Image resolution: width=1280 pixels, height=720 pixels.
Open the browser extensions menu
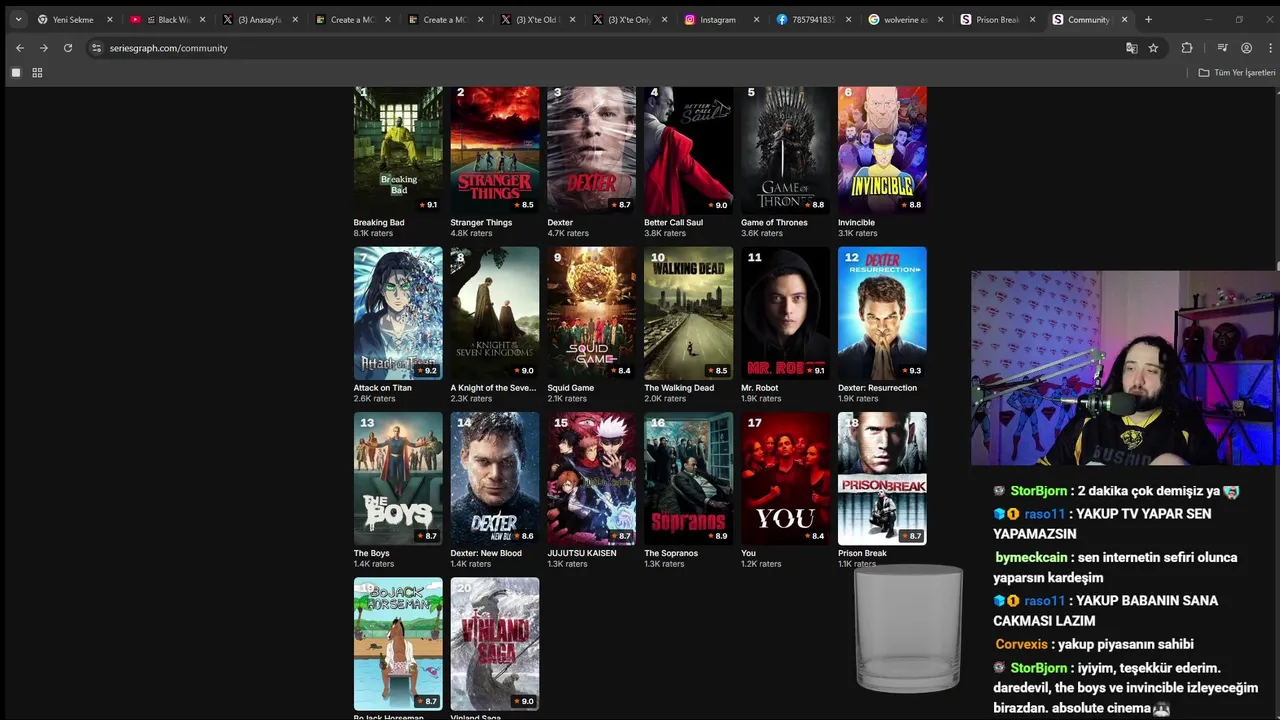point(1187,48)
